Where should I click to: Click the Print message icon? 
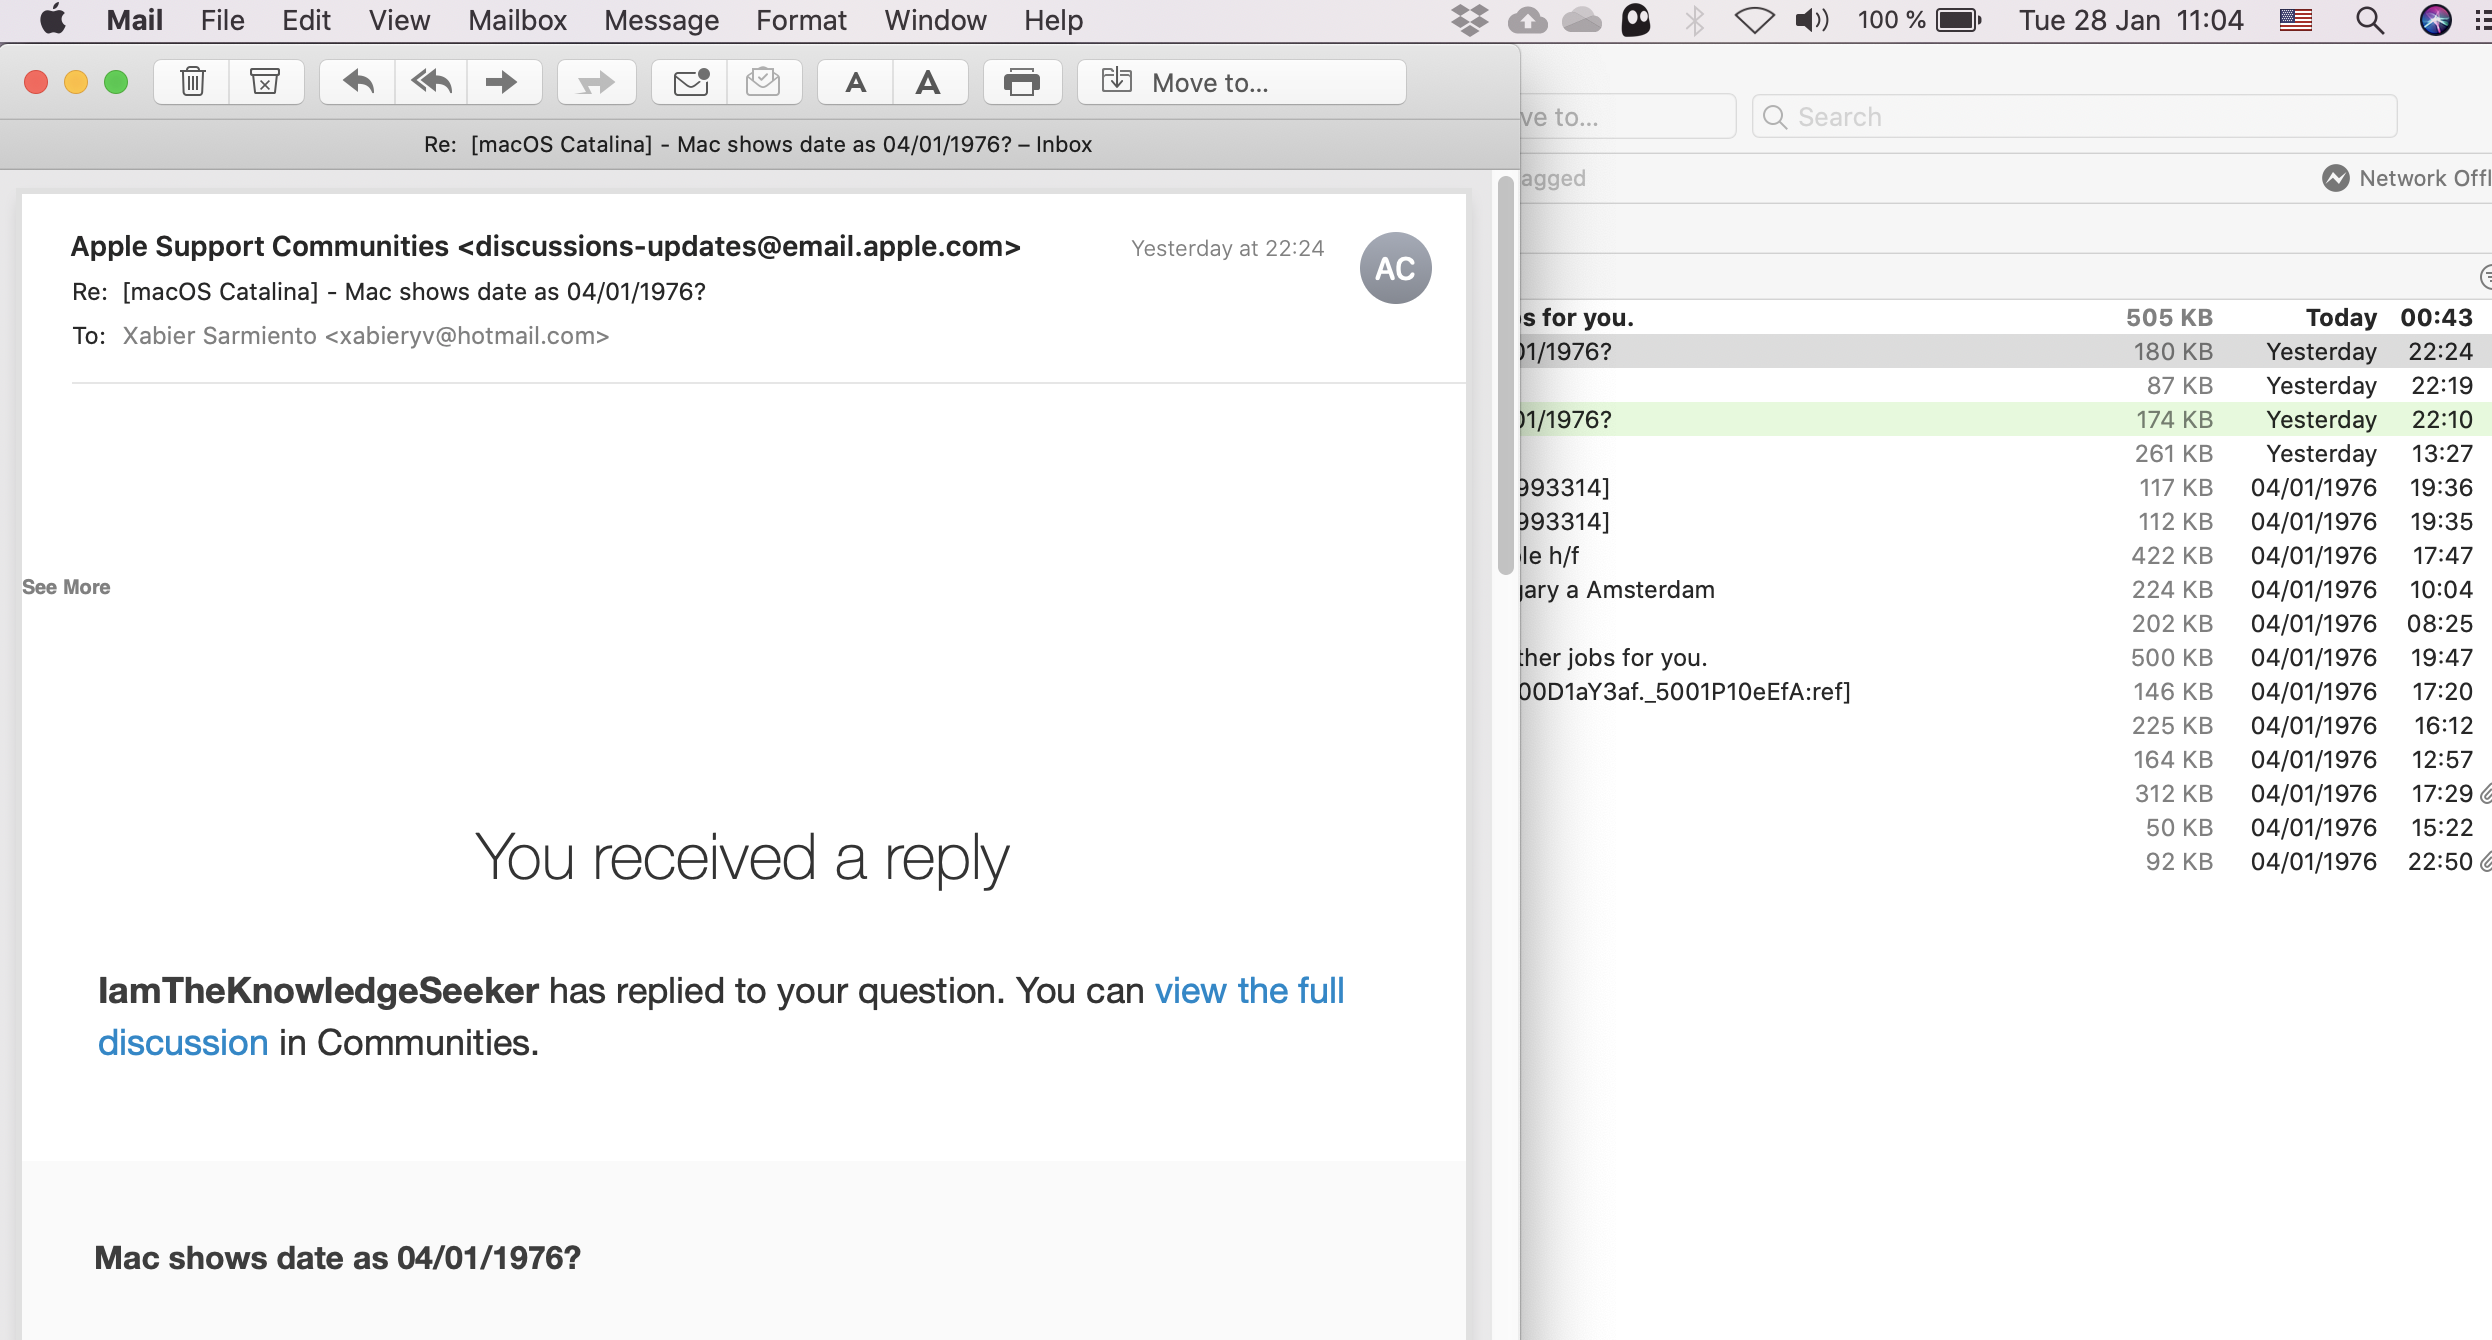pyautogui.click(x=1019, y=81)
